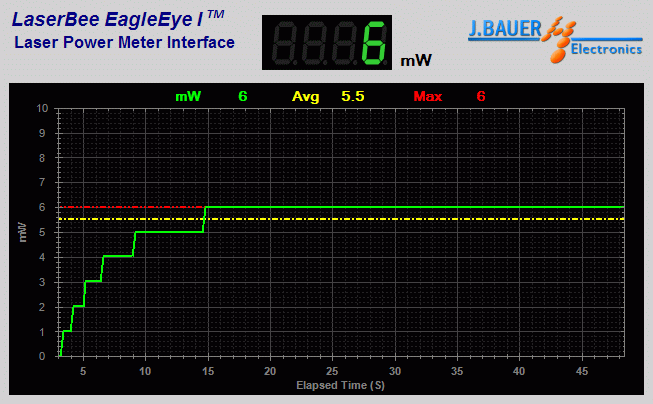Image resolution: width=653 pixels, height=404 pixels.
Task: Click the 'mW' unit label beside the display
Action: pos(416,61)
